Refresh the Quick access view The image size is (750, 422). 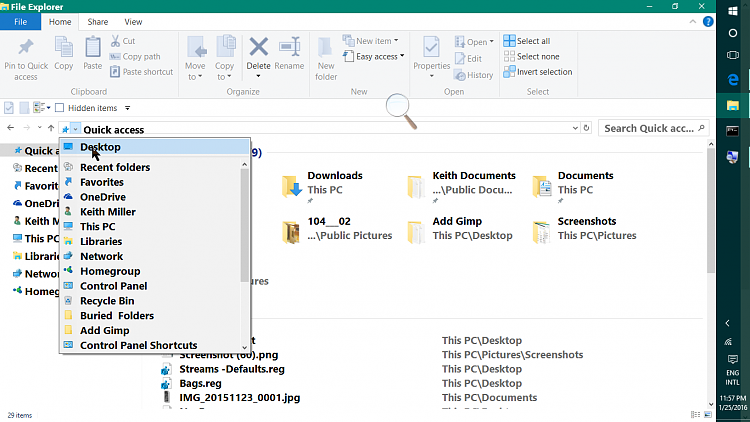(586, 128)
